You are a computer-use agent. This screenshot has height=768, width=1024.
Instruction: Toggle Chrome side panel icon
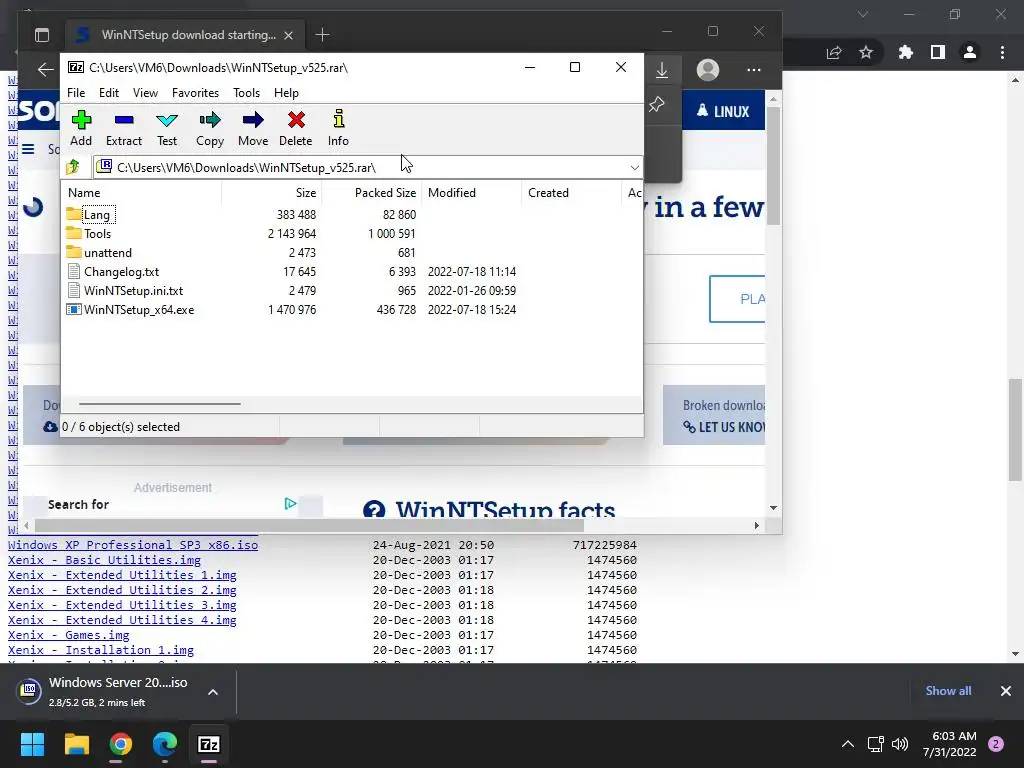[x=938, y=52]
